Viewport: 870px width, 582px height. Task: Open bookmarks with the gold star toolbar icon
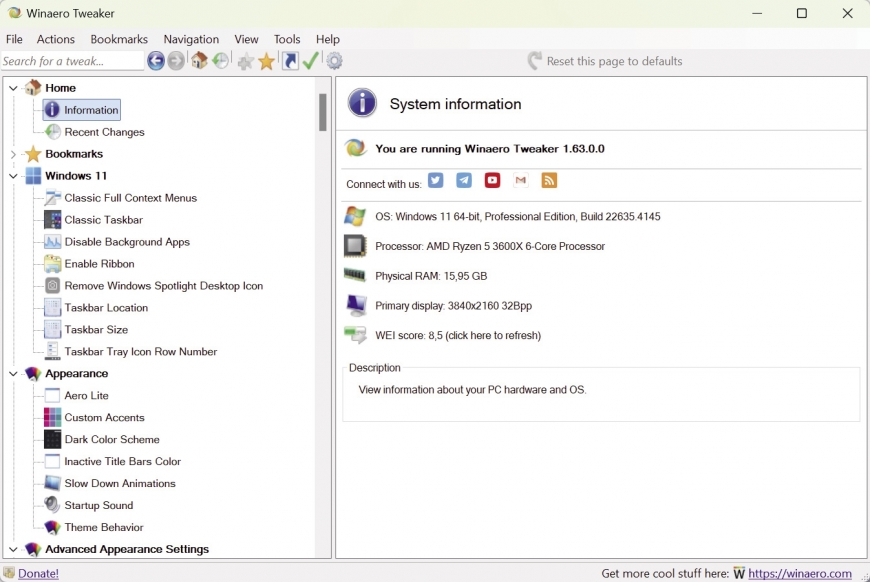267,61
